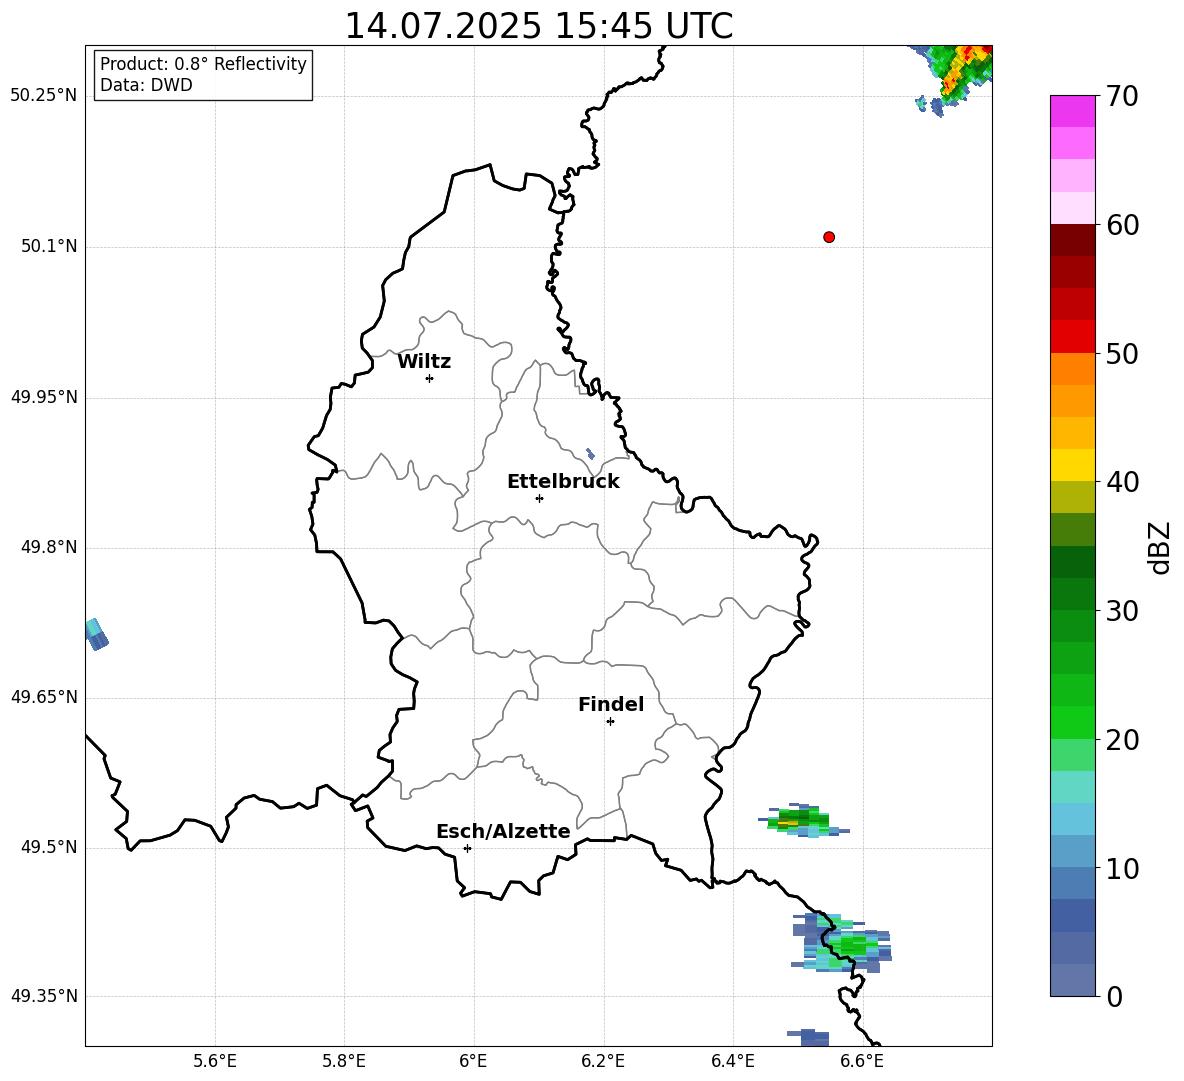Click the radar echo cluster near 49.4°N

(844, 943)
